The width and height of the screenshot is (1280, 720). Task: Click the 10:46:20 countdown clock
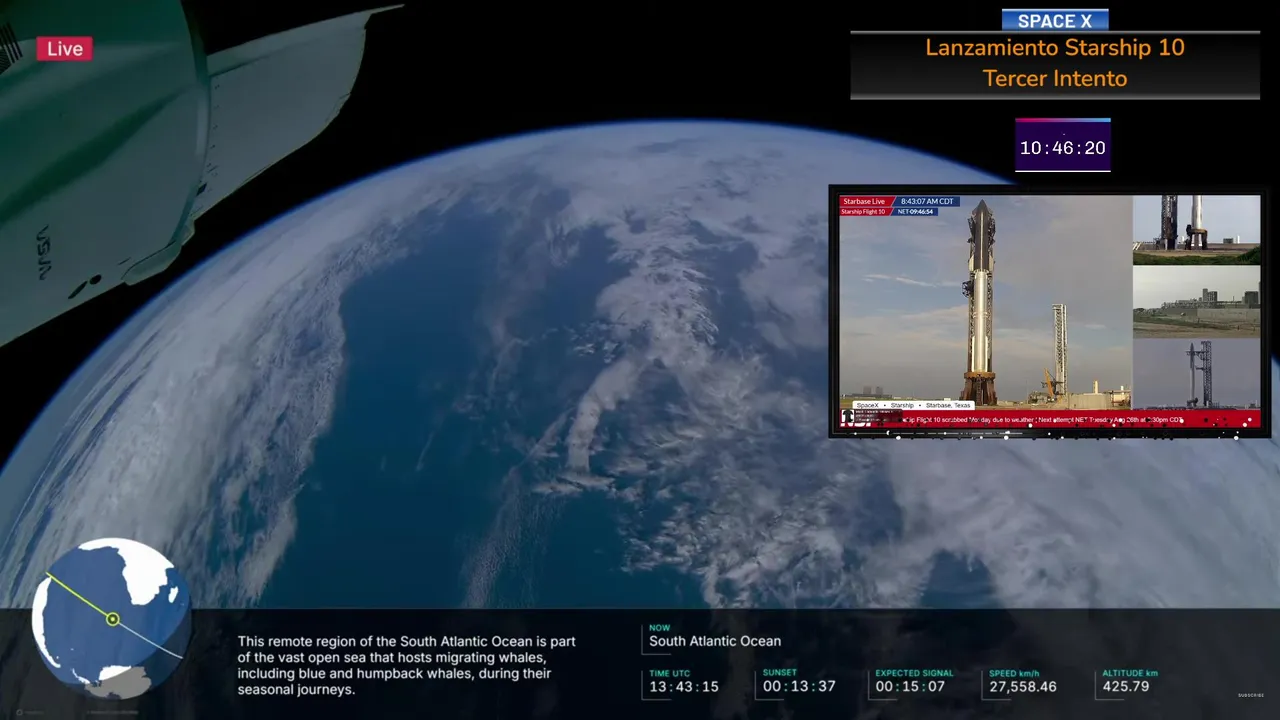pyautogui.click(x=1062, y=148)
